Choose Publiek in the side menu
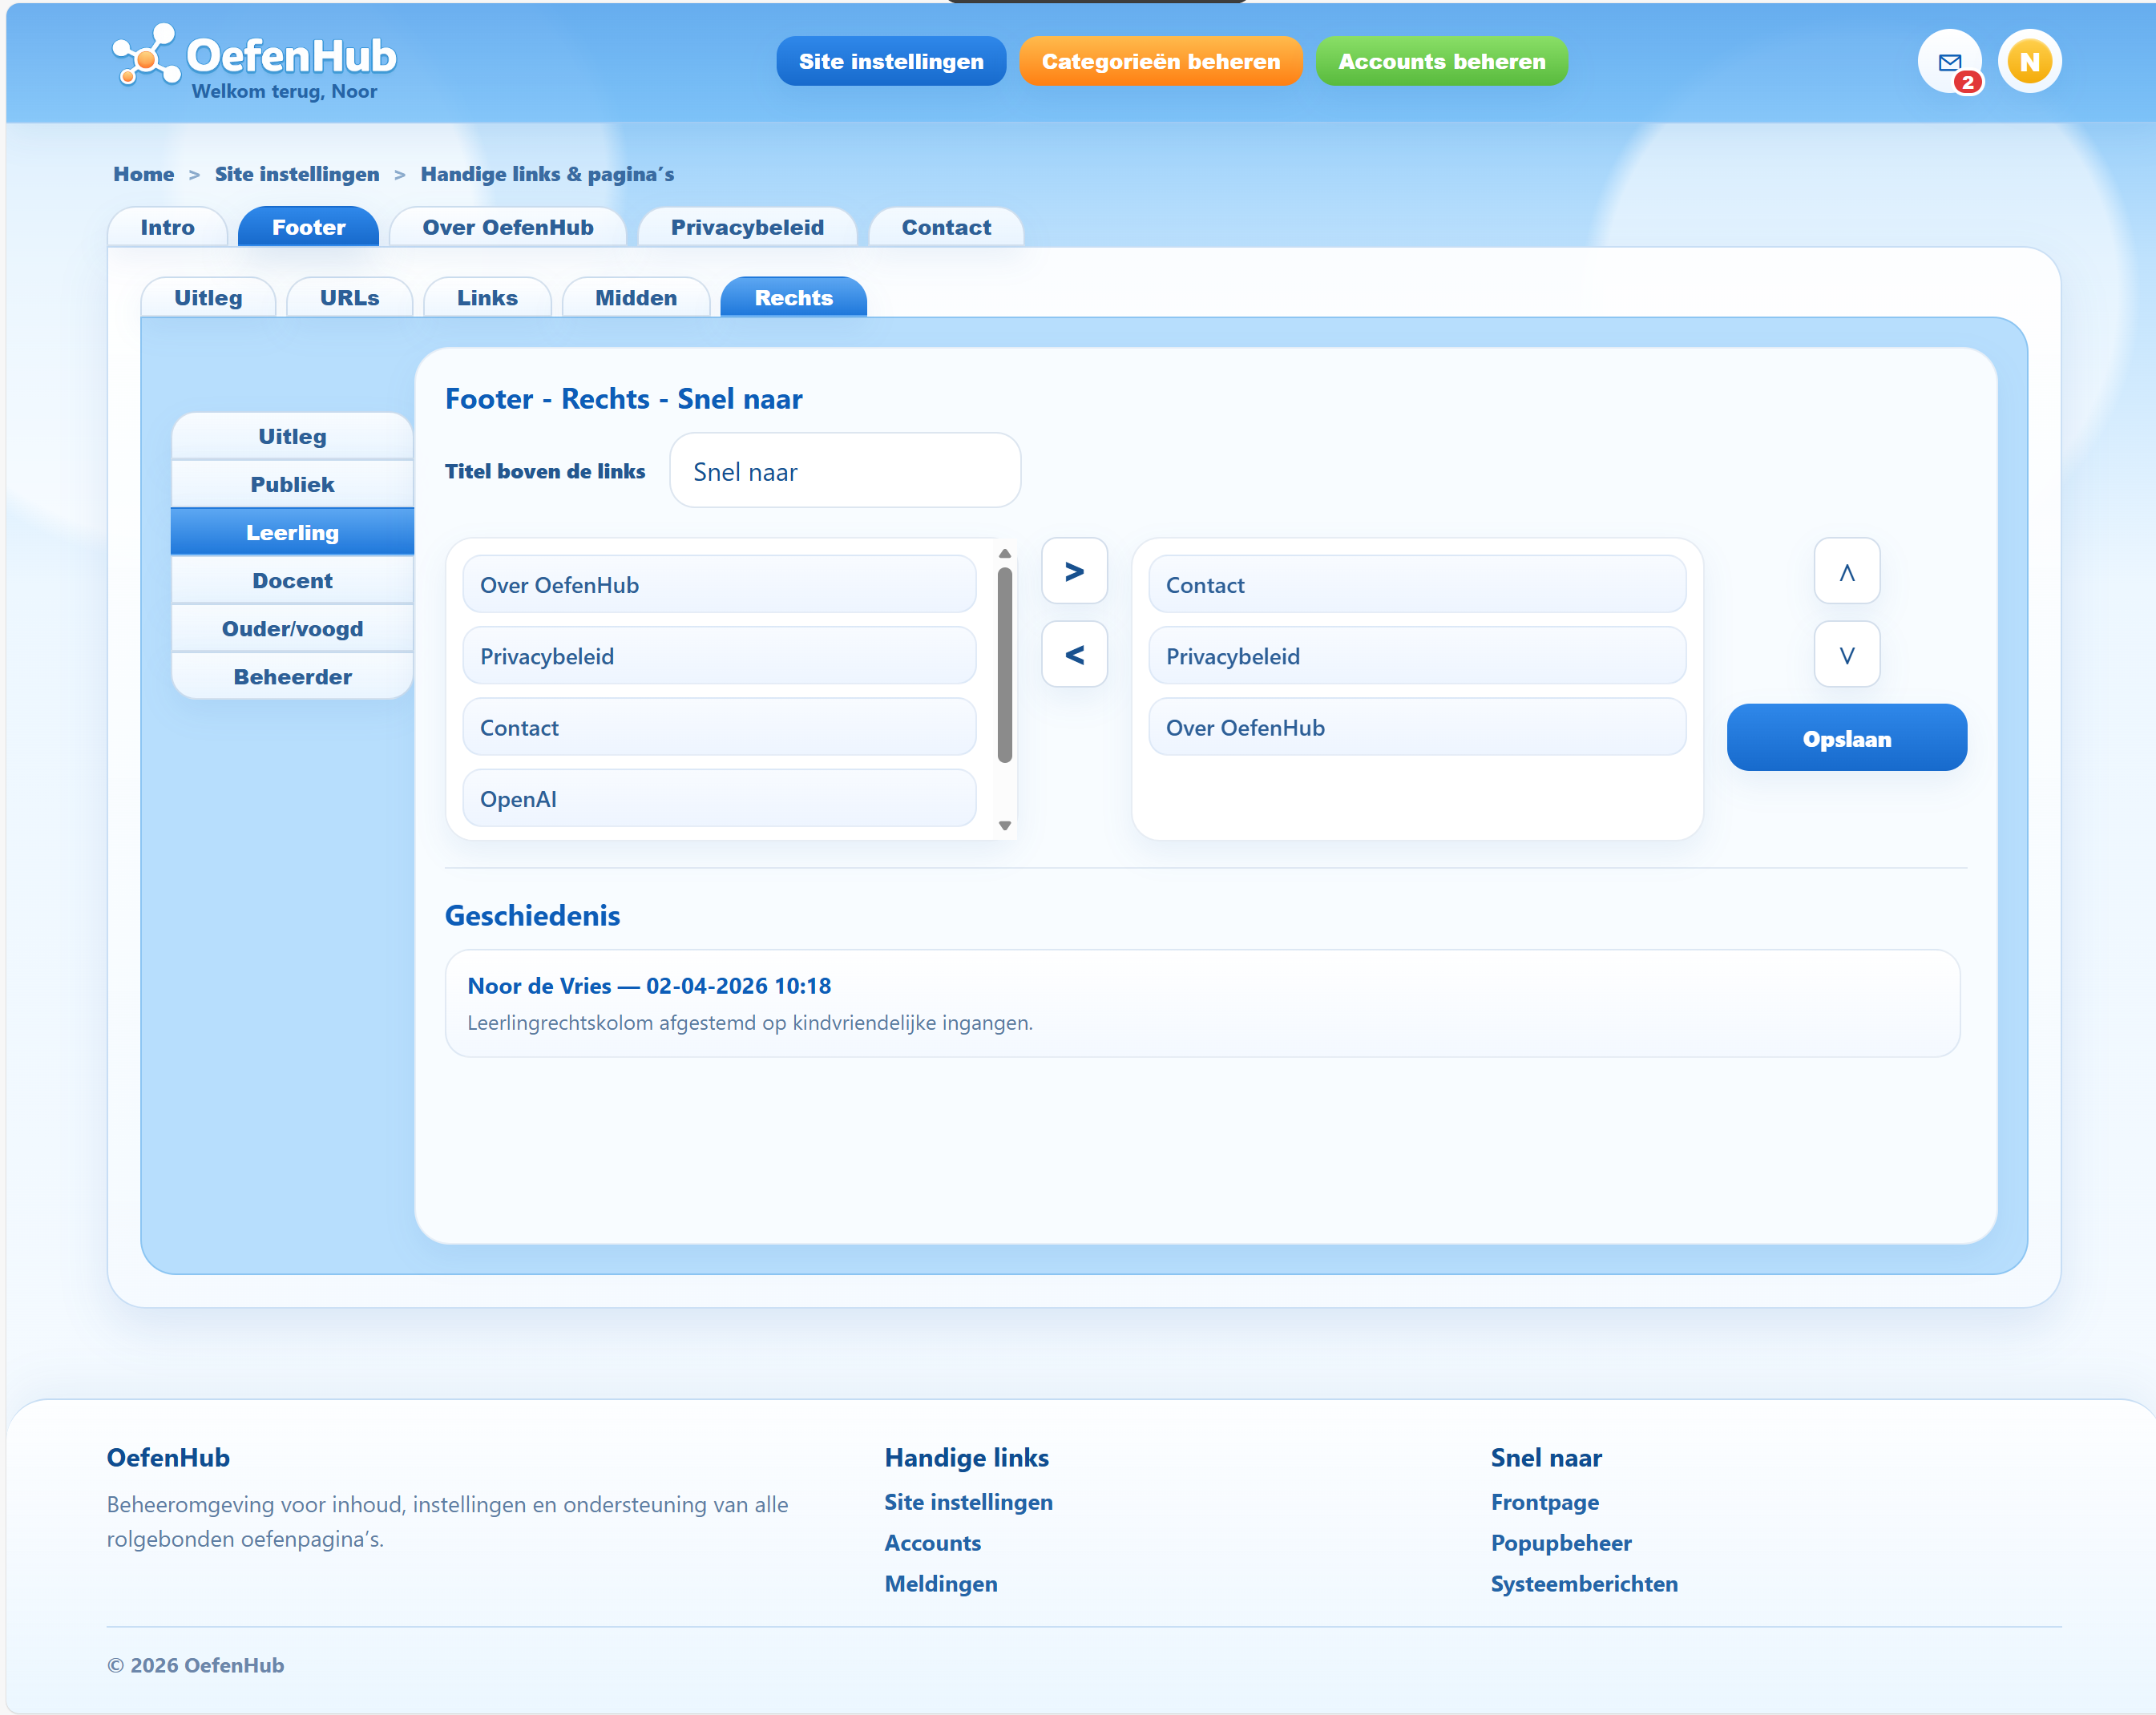This screenshot has width=2156, height=1715. [x=292, y=484]
